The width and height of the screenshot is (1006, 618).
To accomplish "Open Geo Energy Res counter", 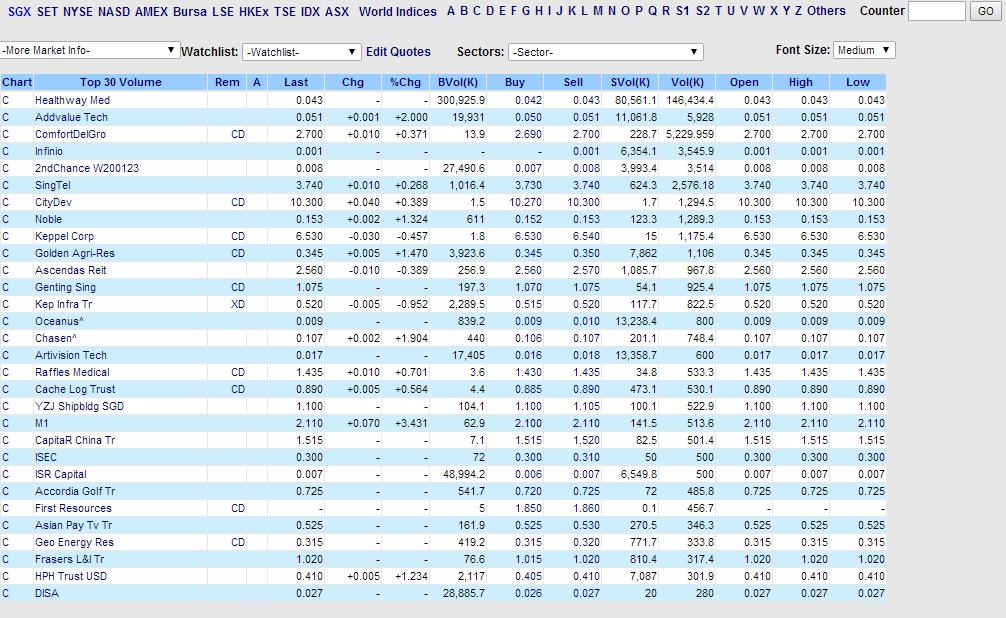I will pyautogui.click(x=74, y=542).
